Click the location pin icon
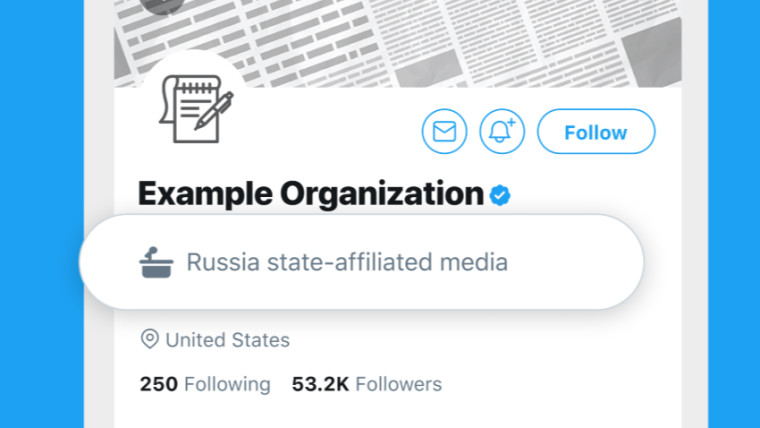Viewport: 760px width, 428px height. (150, 339)
